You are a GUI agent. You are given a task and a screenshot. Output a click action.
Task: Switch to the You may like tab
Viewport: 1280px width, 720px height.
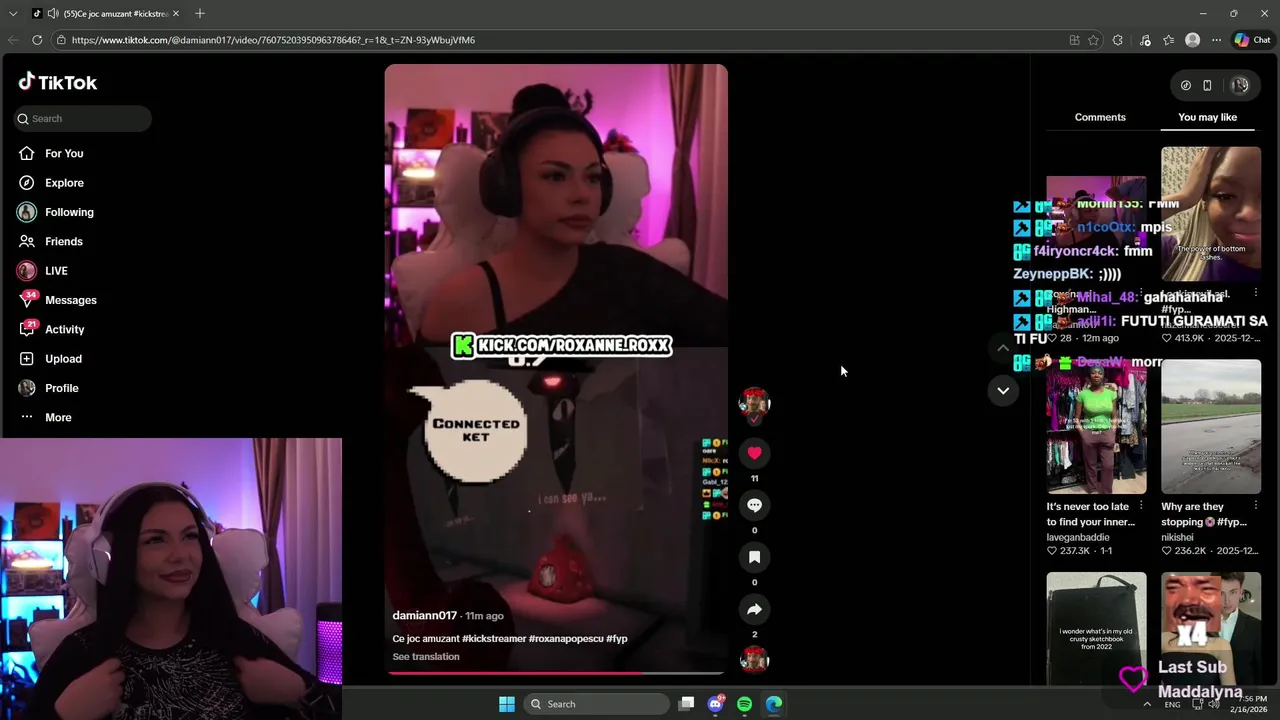[x=1207, y=117]
